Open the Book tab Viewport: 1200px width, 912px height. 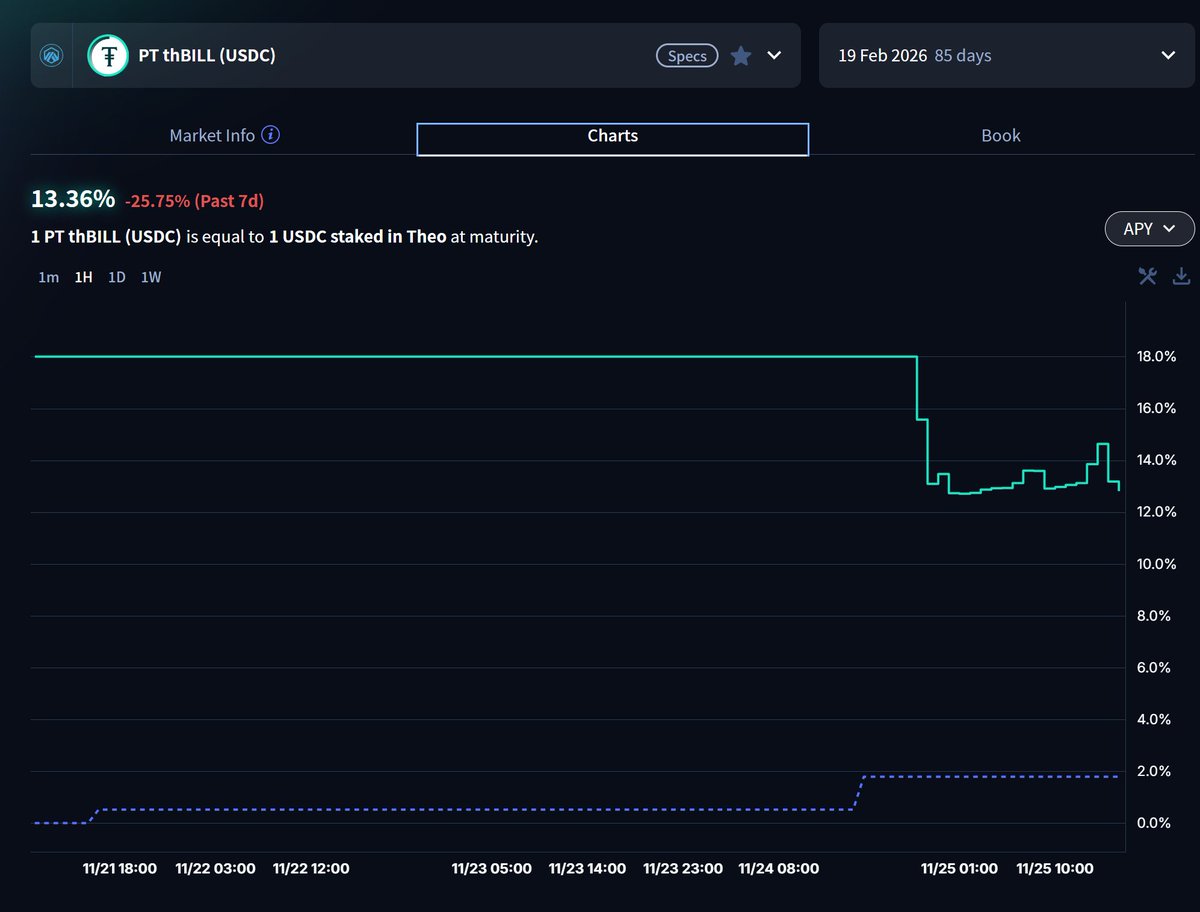click(1000, 136)
